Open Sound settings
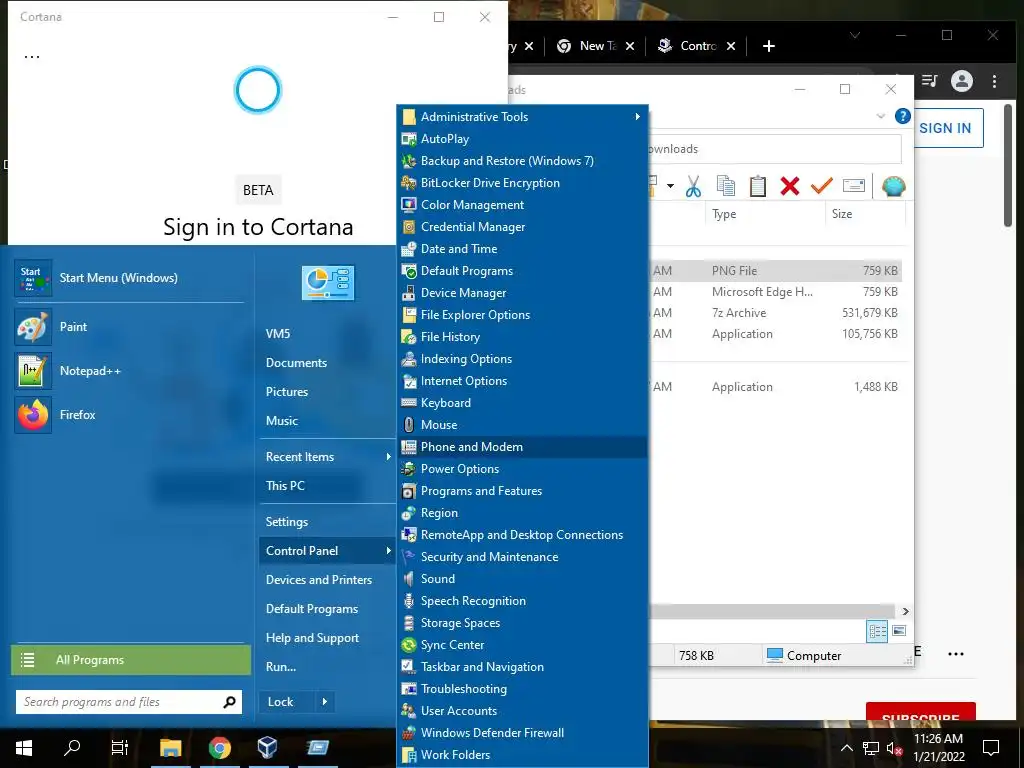The image size is (1024, 768). point(522,579)
